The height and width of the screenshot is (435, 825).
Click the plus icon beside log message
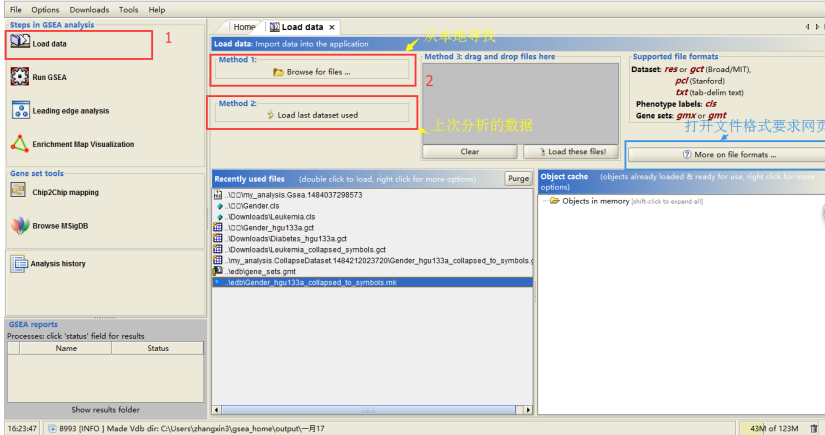52,429
